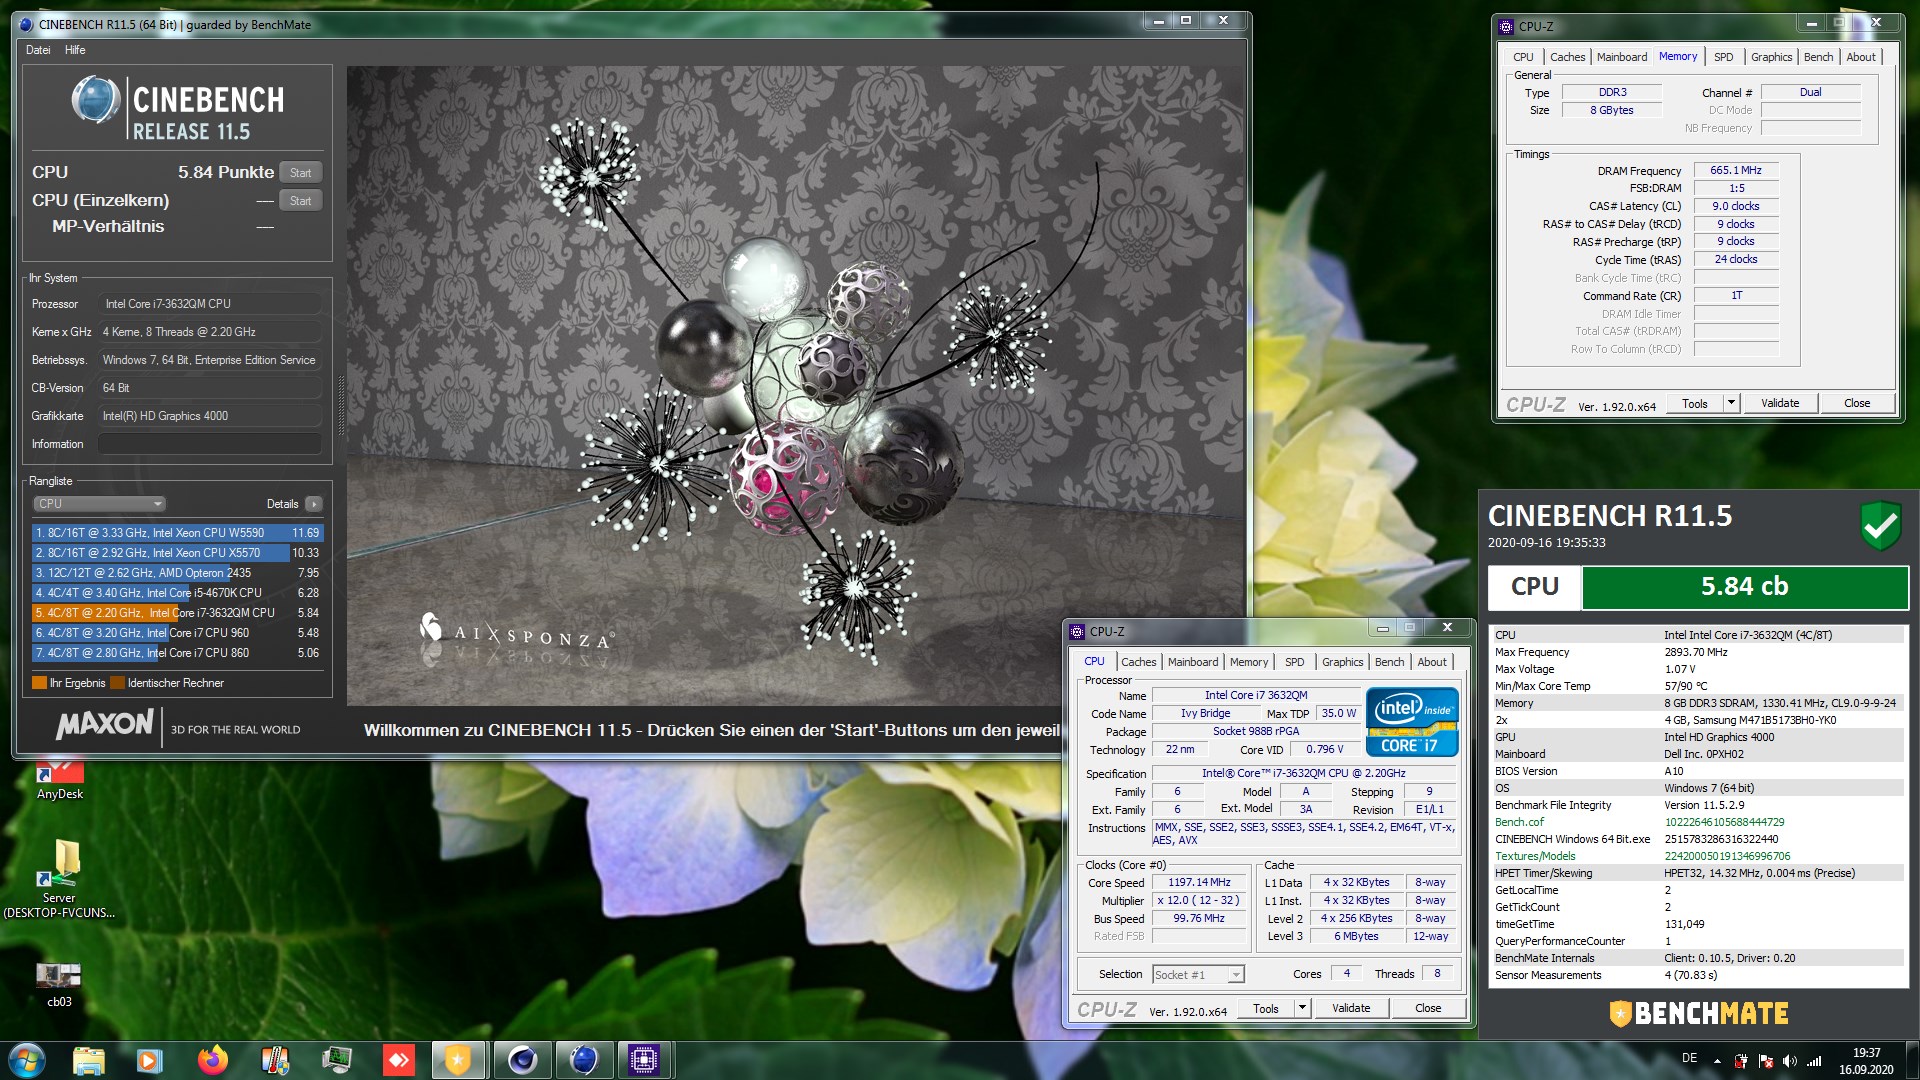Open the network signal tray icon
Image resolution: width=1920 pixels, height=1080 pixels.
(1814, 1061)
